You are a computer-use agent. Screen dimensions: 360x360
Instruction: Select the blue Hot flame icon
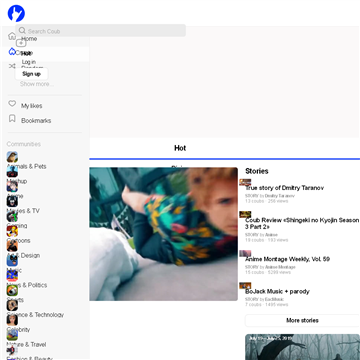12,52
